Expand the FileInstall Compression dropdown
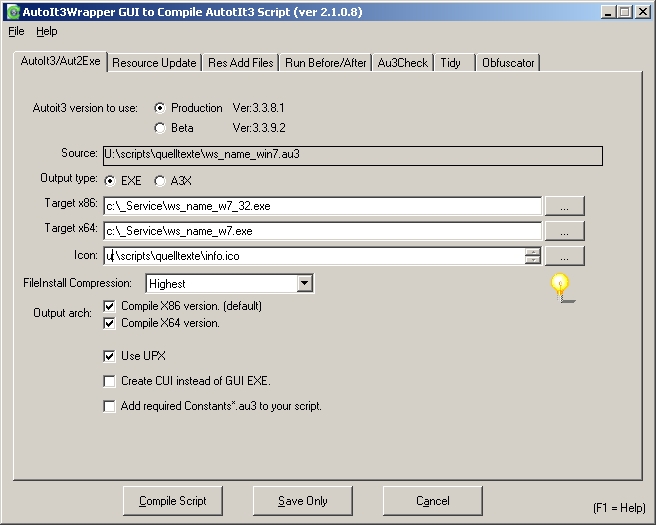656x525 pixels. [305, 284]
